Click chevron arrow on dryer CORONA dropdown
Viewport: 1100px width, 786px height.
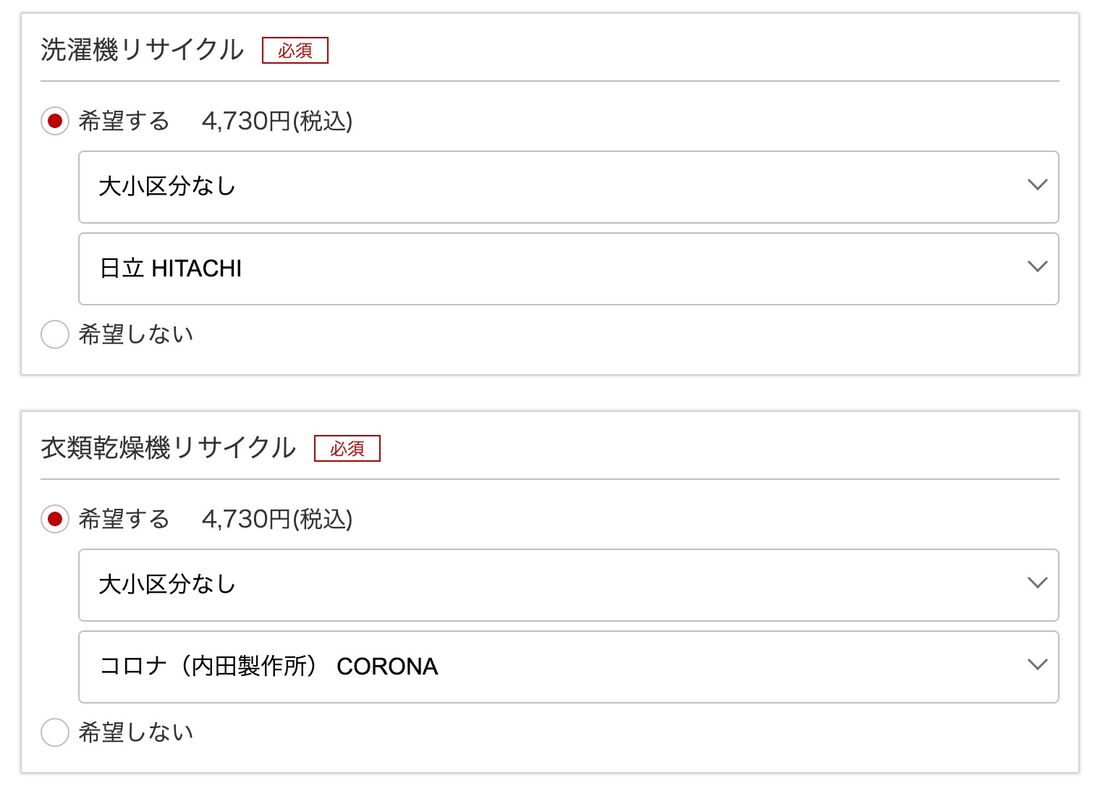coord(1037,666)
